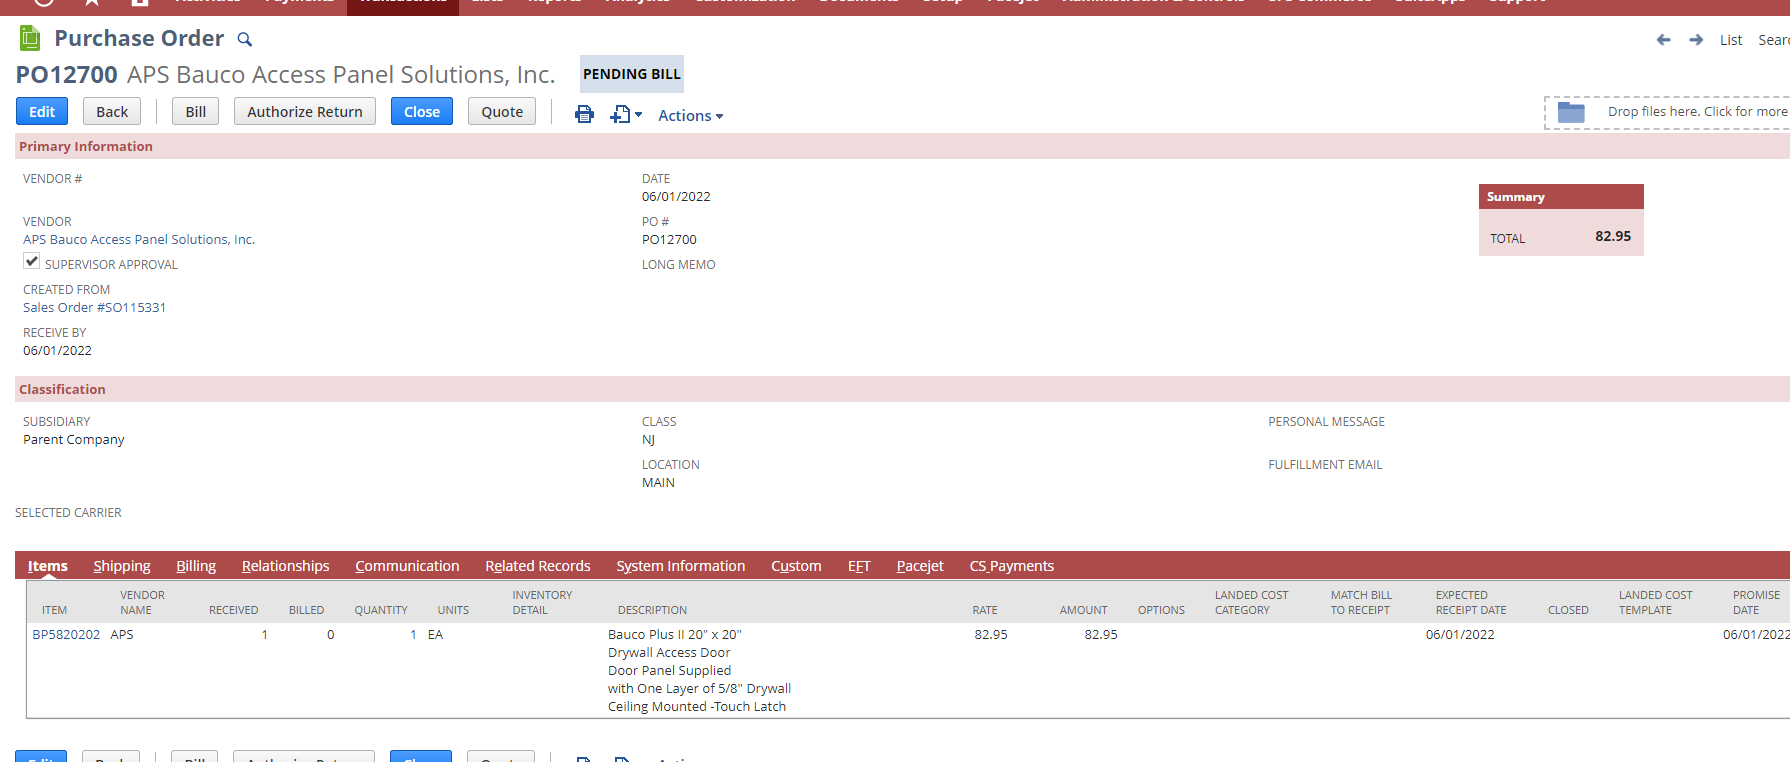Select the Items tab
The height and width of the screenshot is (762, 1790).
(48, 566)
